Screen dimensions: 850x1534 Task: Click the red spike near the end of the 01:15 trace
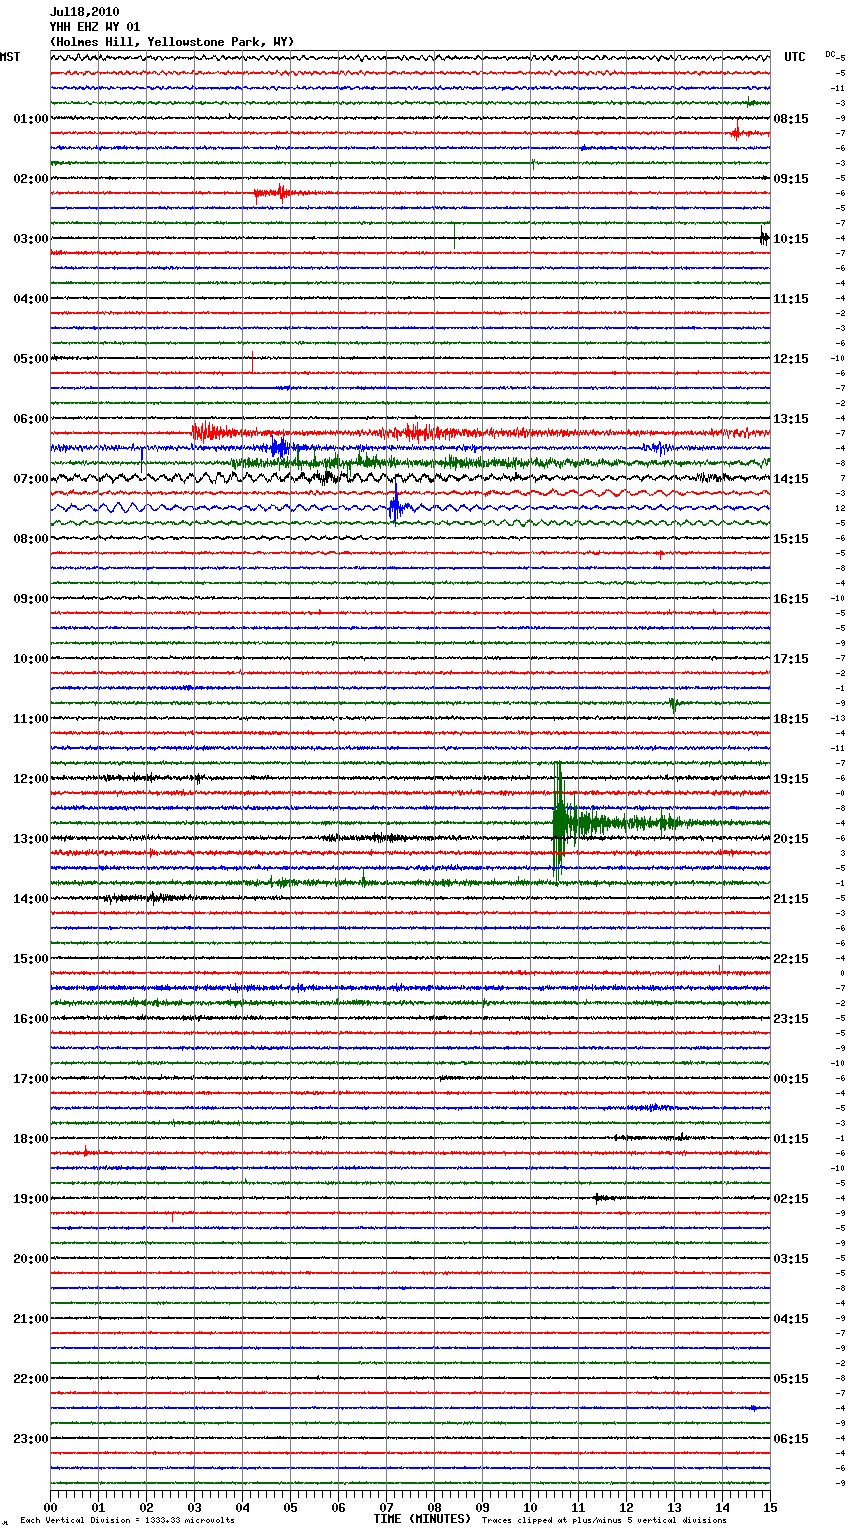click(737, 131)
